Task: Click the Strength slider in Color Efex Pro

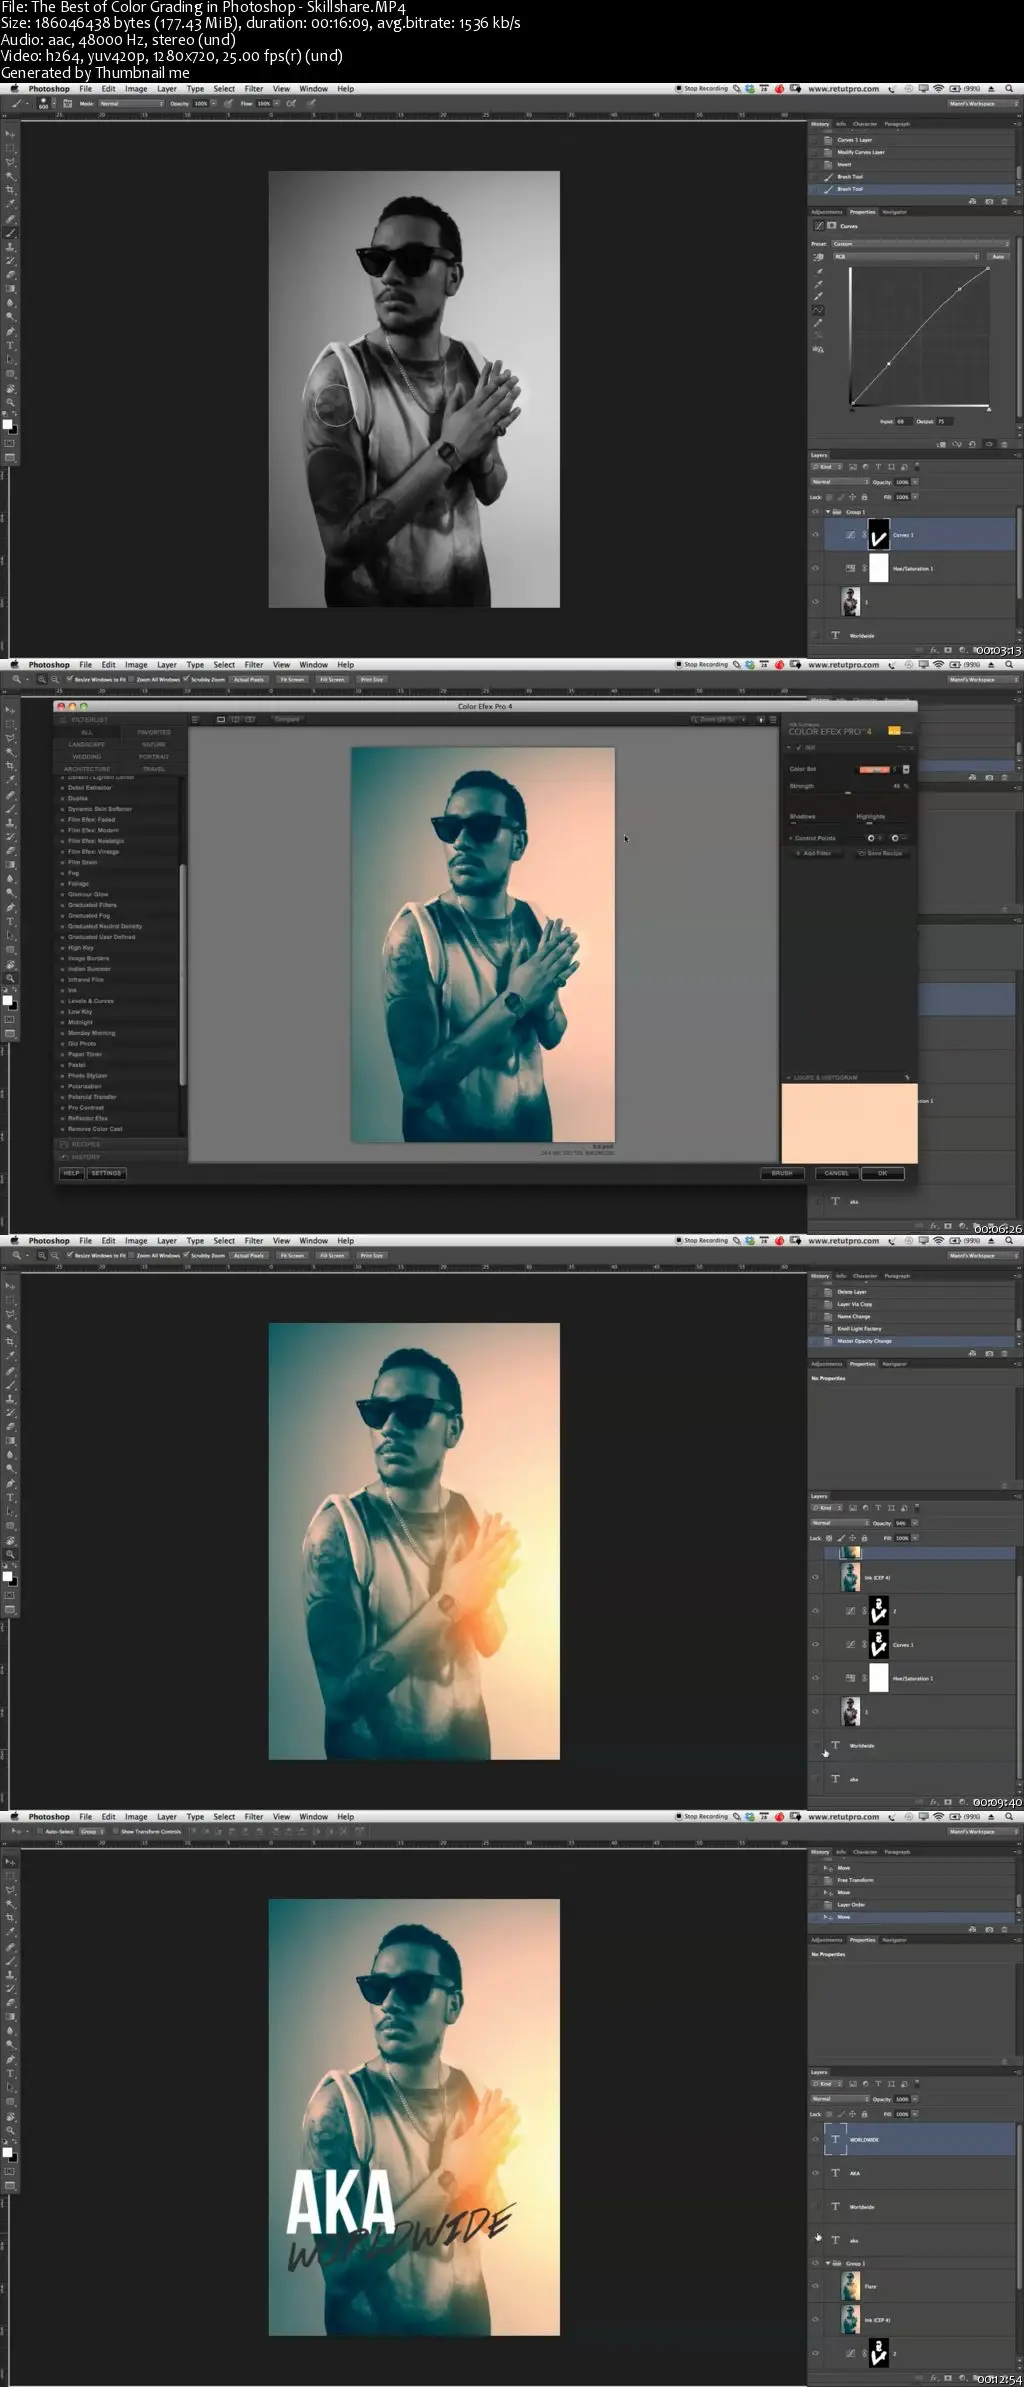Action: (x=848, y=792)
